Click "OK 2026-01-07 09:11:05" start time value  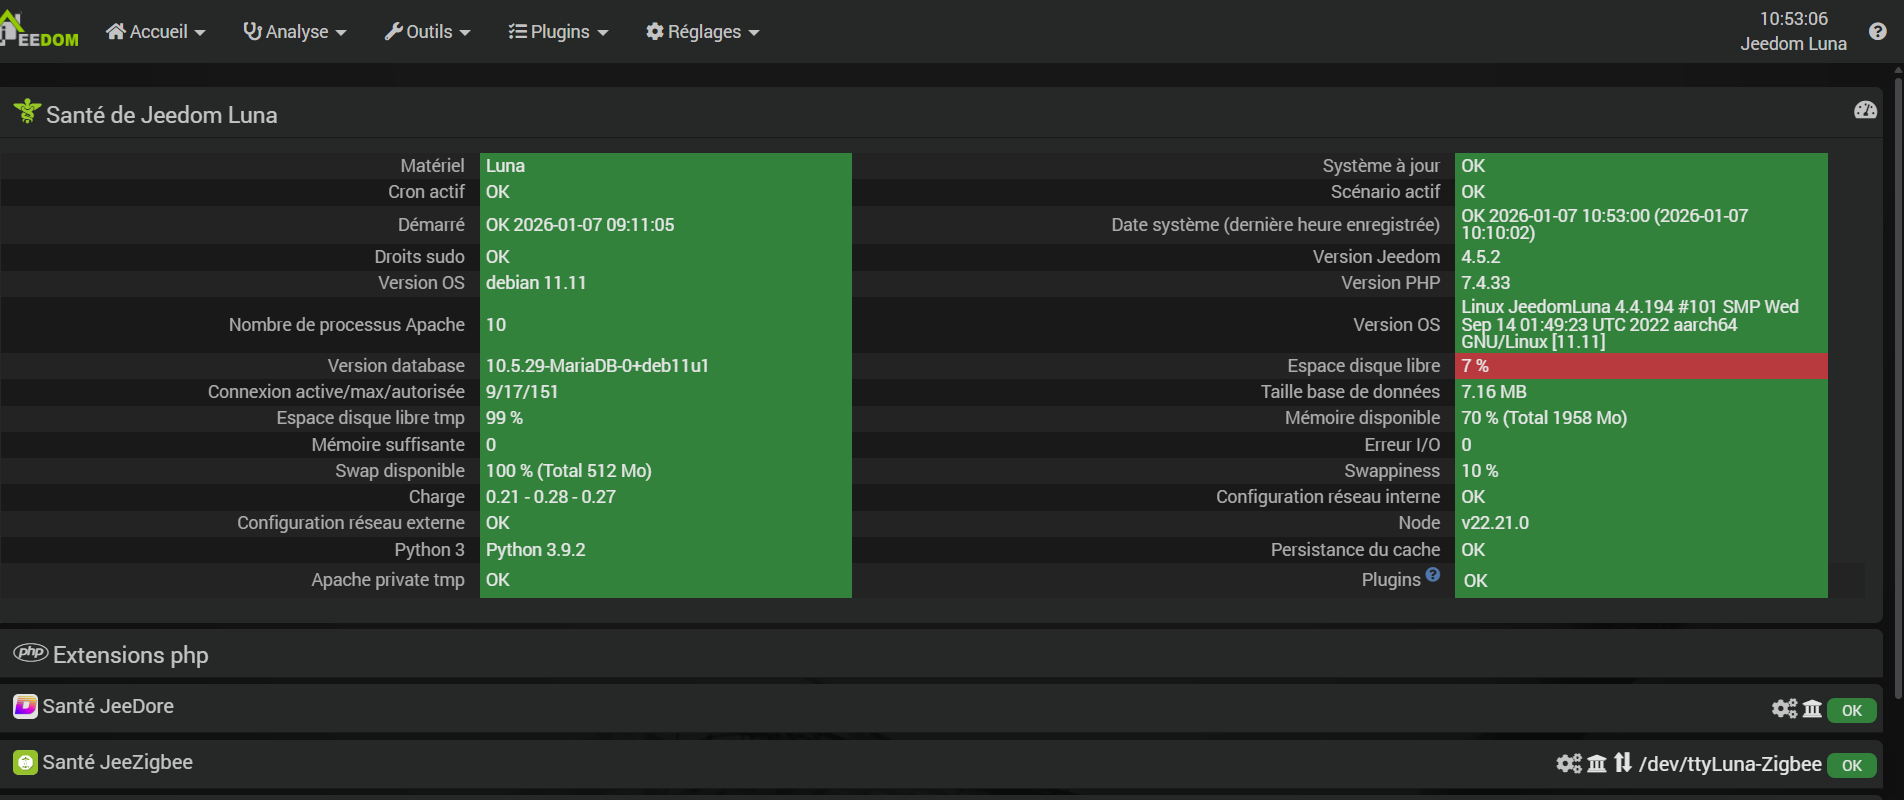(x=580, y=225)
